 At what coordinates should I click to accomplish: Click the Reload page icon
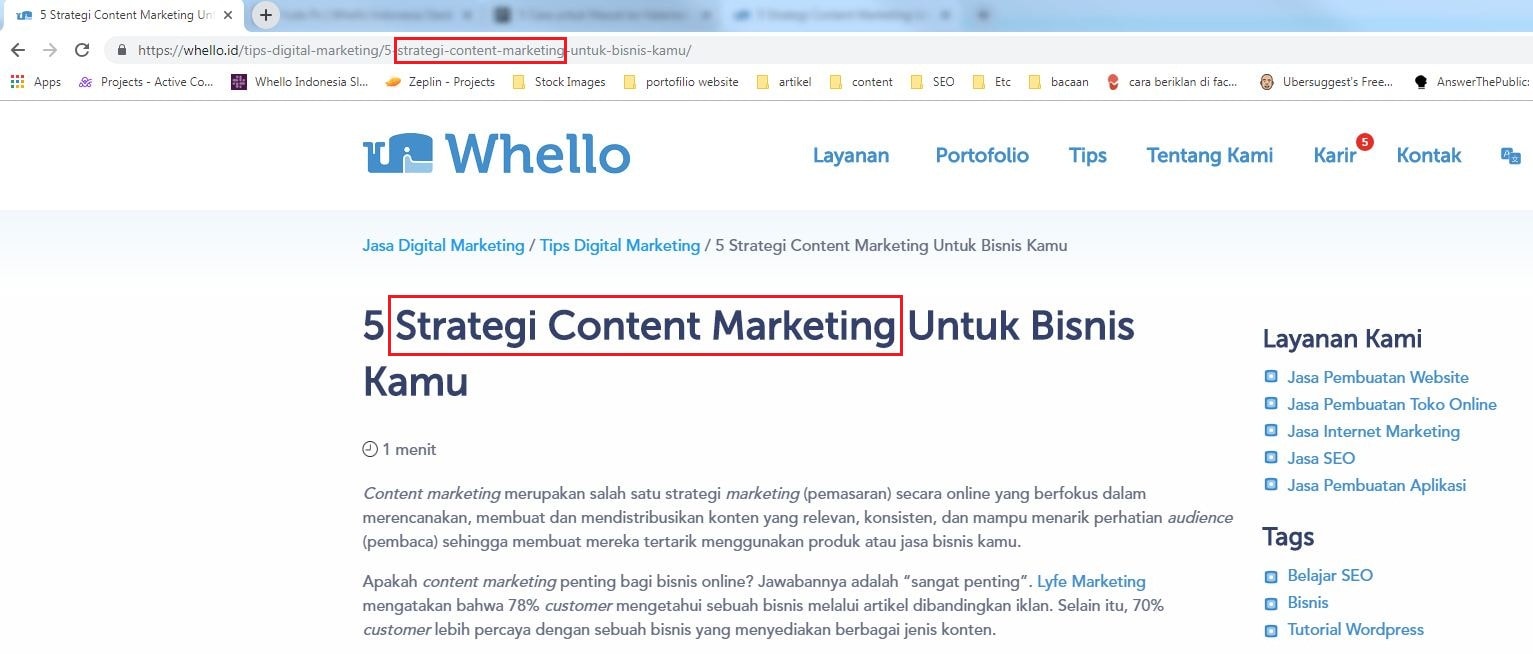[82, 50]
